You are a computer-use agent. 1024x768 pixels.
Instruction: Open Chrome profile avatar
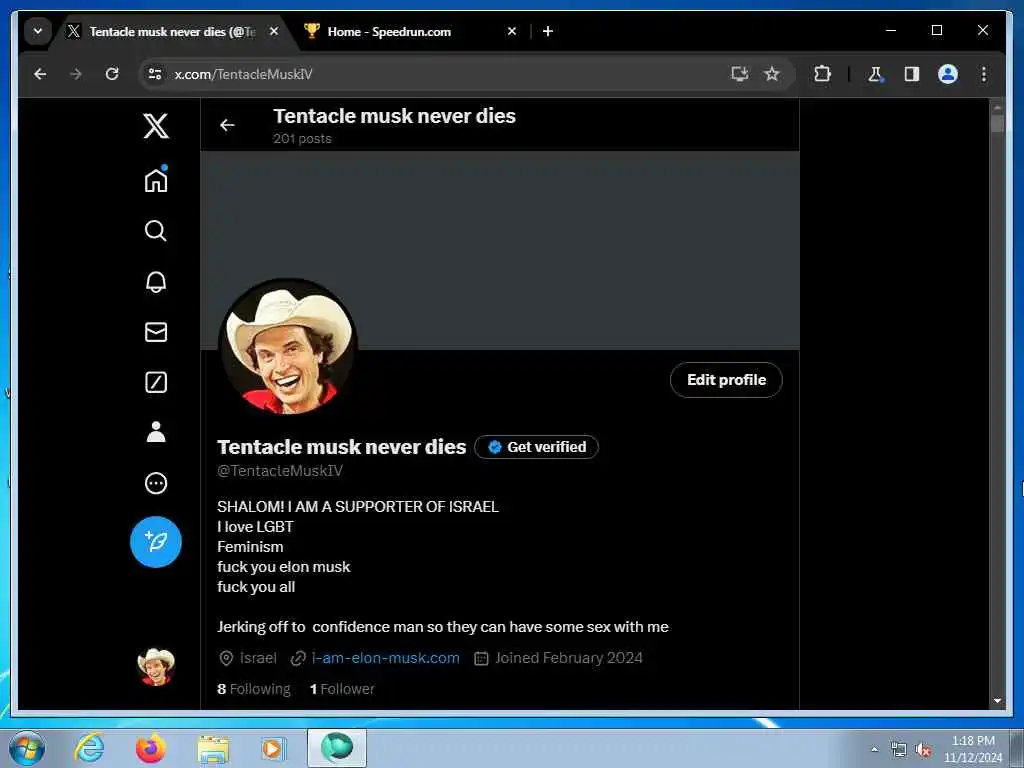tap(948, 74)
